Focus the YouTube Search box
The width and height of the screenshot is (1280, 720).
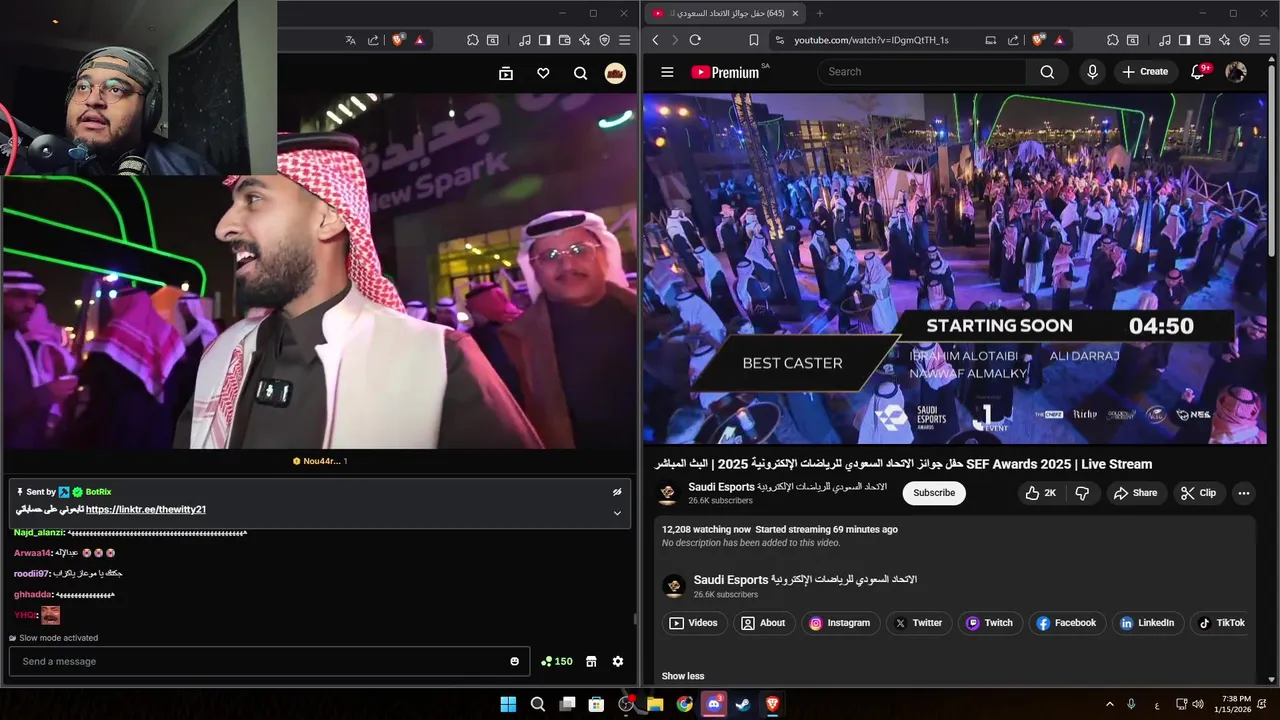tap(922, 72)
